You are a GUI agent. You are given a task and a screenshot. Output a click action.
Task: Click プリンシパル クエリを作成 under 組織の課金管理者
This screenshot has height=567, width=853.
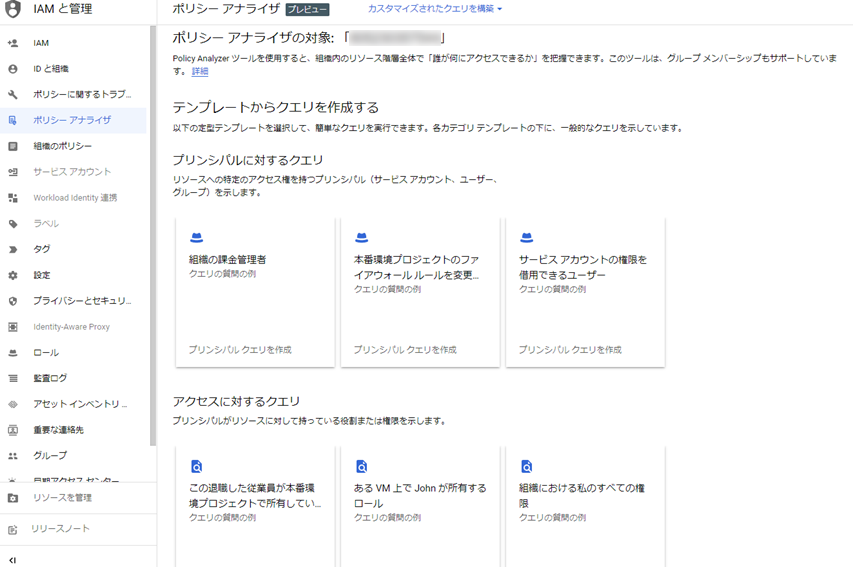(x=240, y=349)
